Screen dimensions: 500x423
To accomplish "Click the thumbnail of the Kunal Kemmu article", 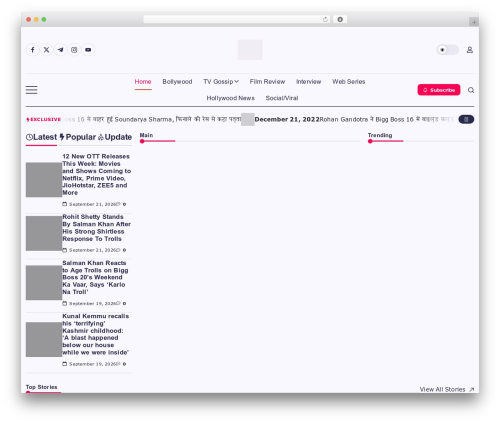I will point(44,339).
